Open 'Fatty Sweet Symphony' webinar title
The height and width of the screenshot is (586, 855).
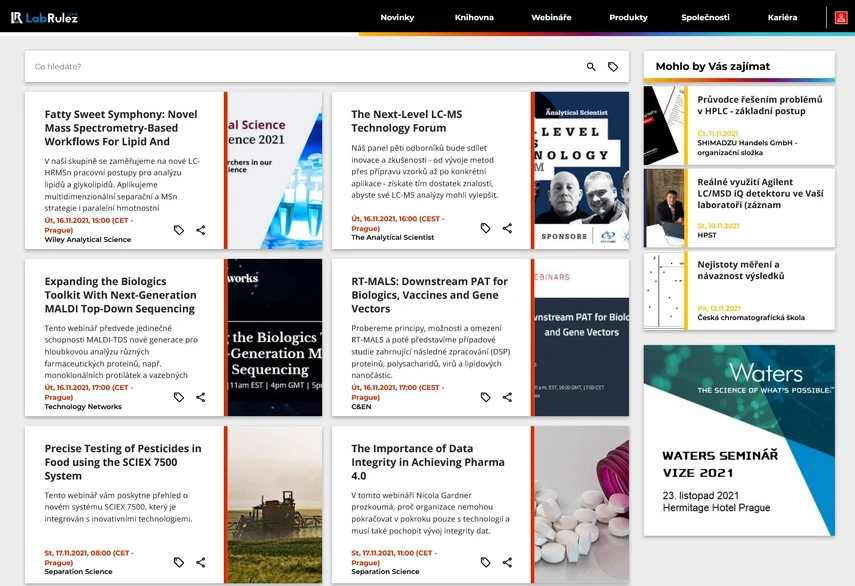[x=121, y=128]
